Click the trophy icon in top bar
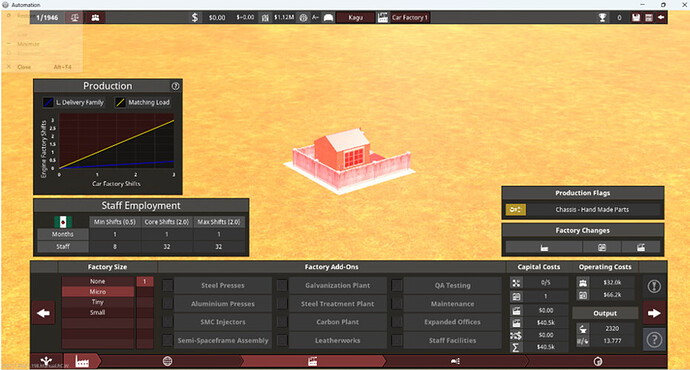 [x=602, y=18]
